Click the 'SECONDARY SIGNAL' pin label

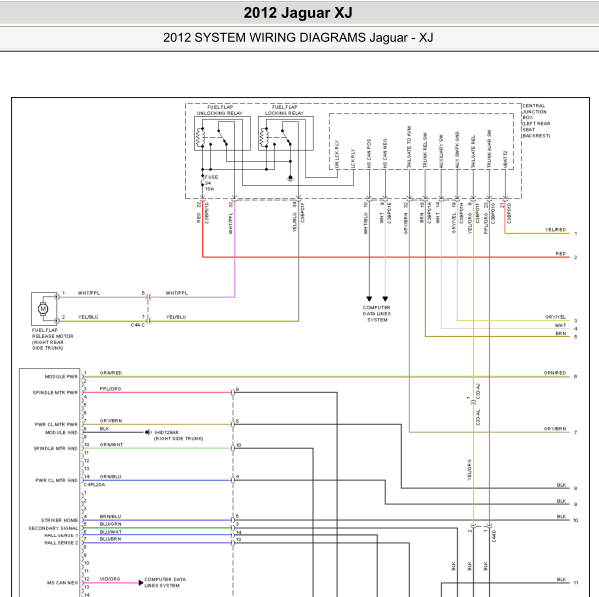[x=53, y=528]
